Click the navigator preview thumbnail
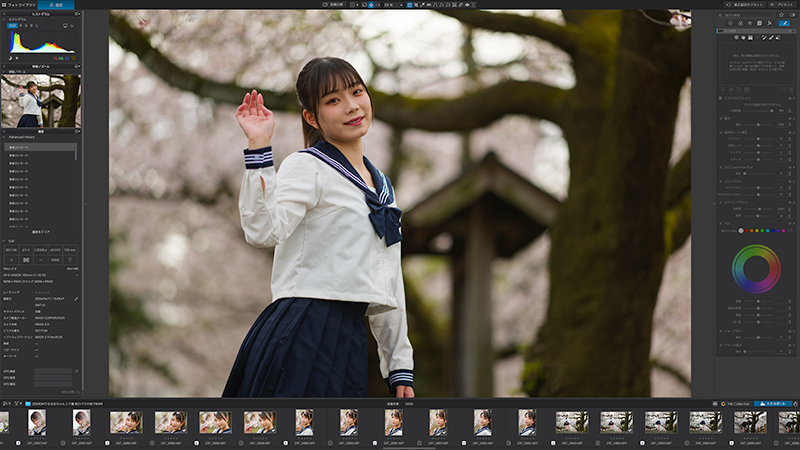Screen dimensions: 800x450 41,101
